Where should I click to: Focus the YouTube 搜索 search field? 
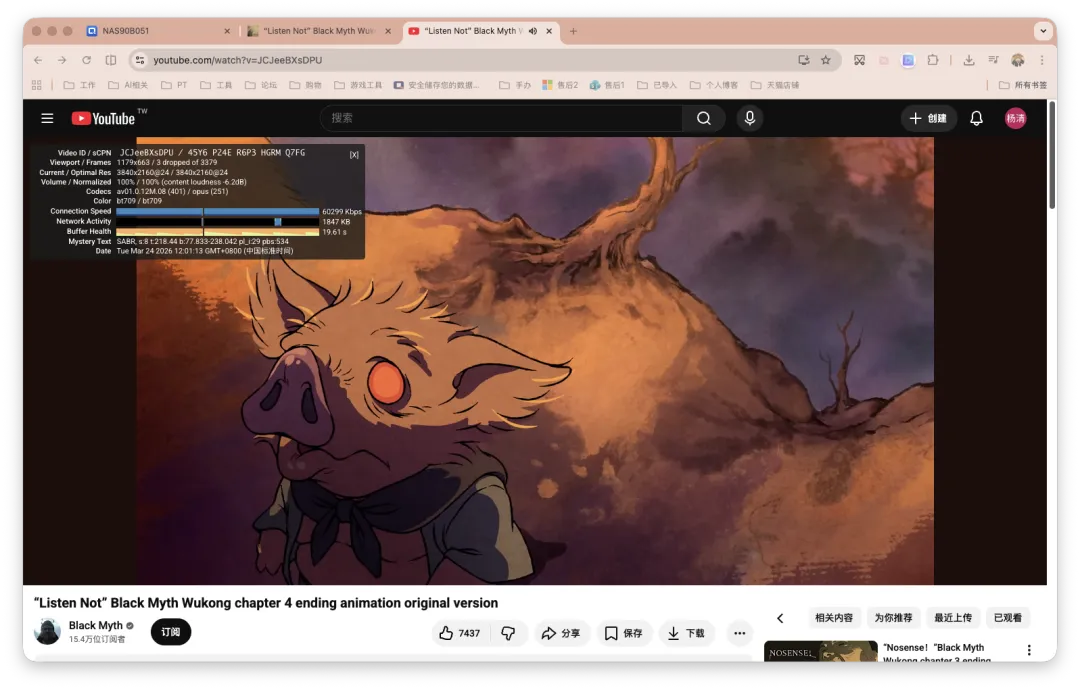(501, 118)
